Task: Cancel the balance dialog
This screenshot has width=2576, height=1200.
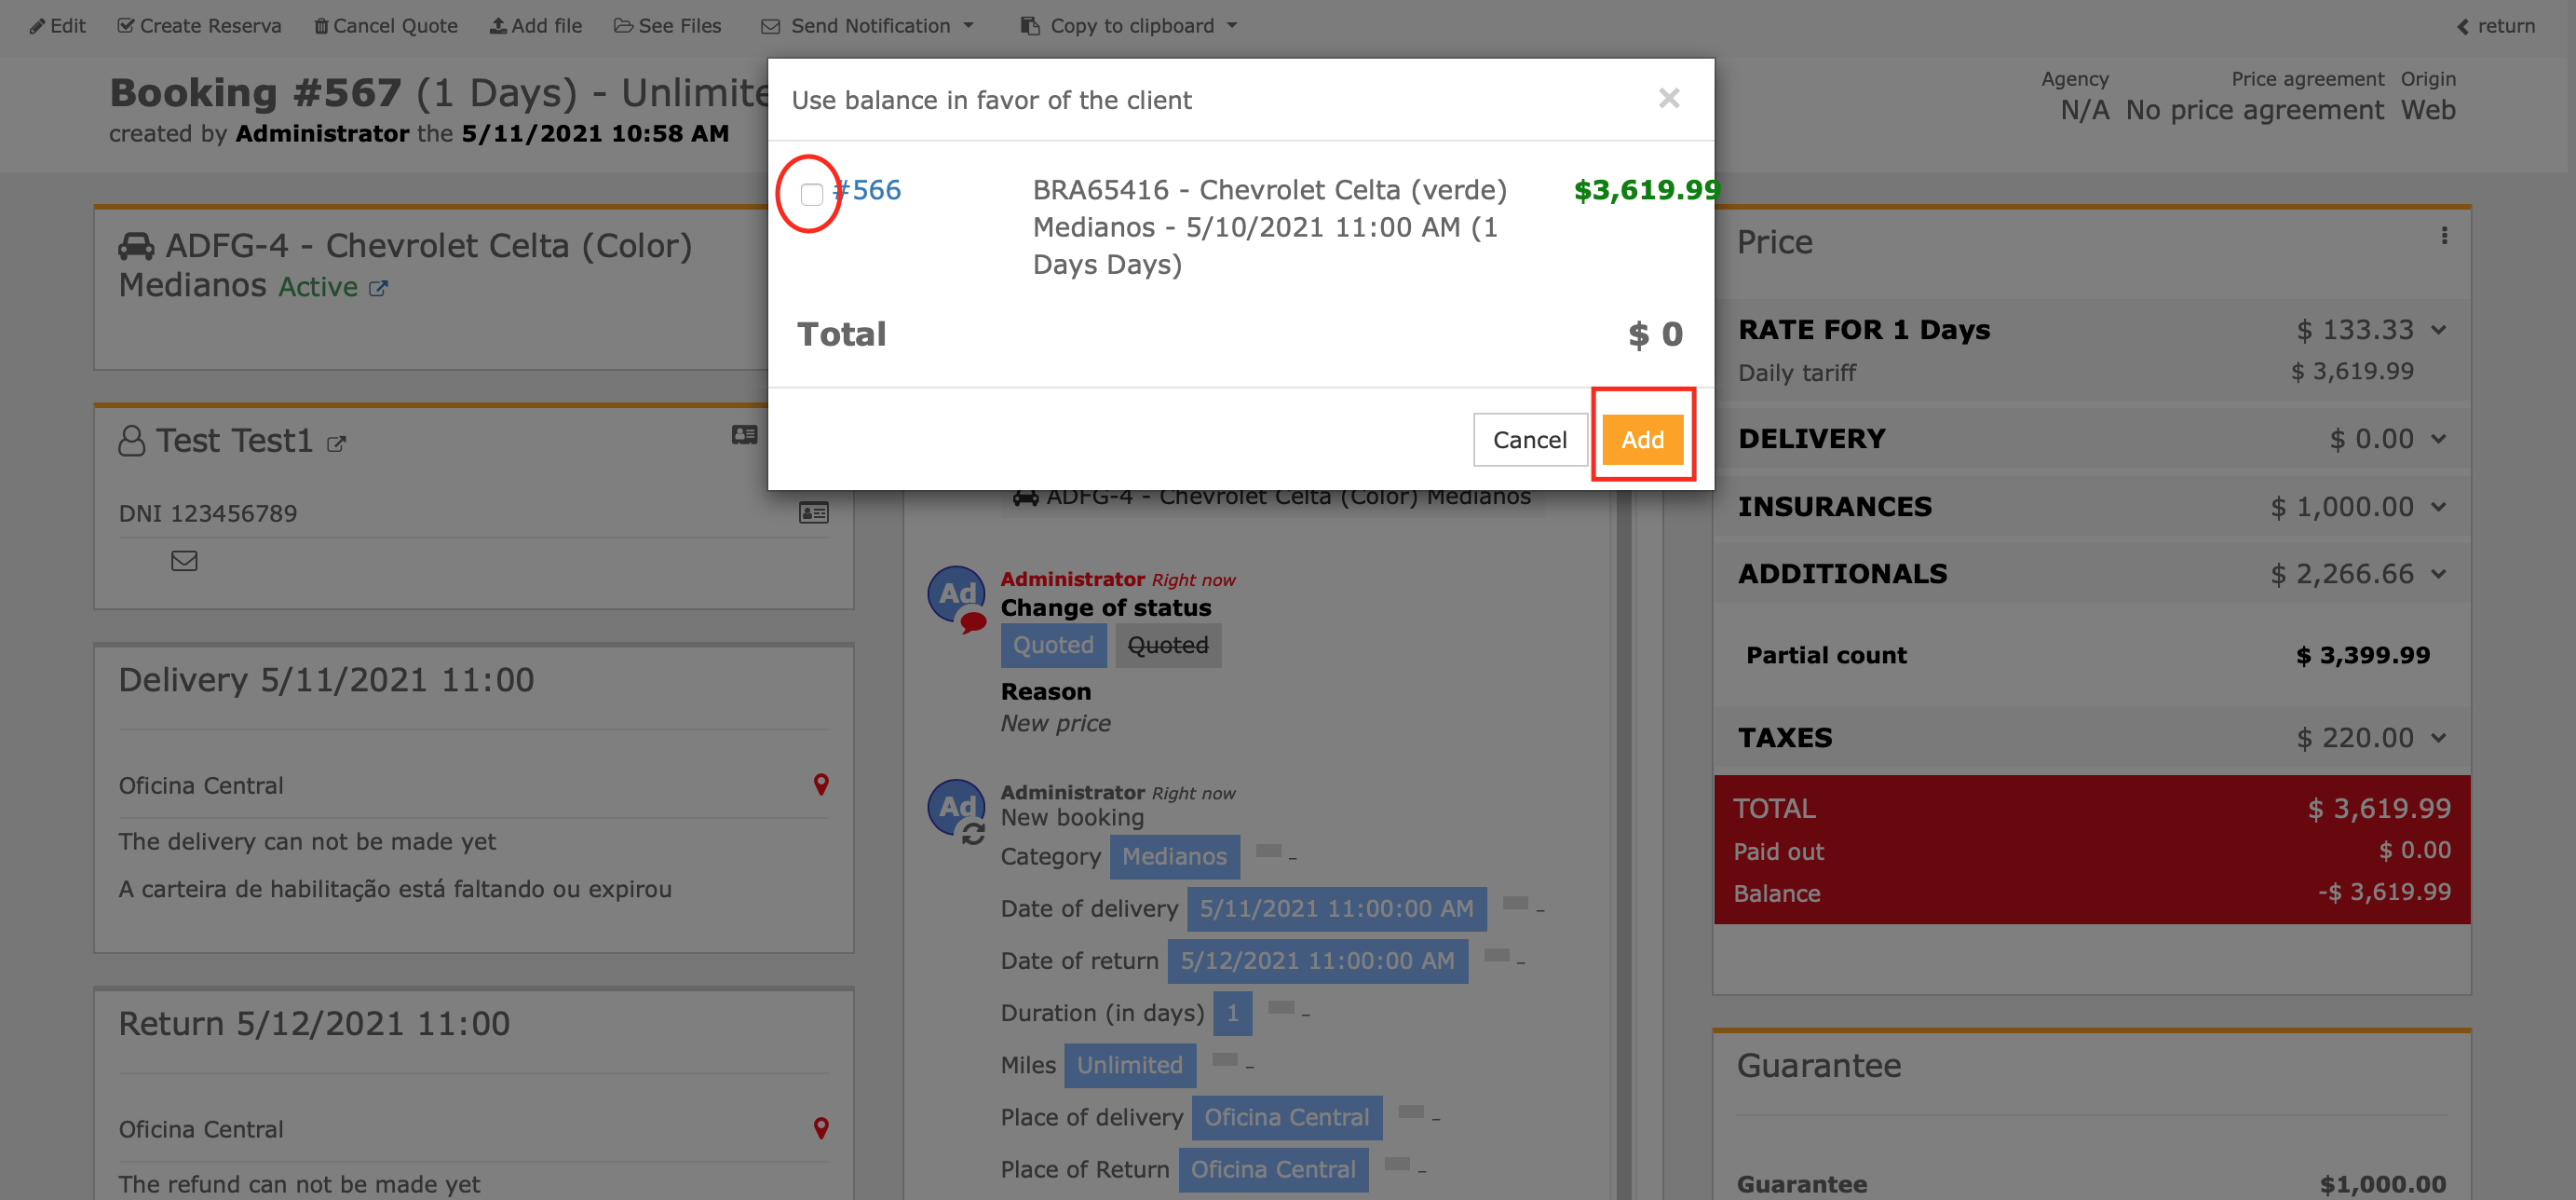Action: [1529, 439]
